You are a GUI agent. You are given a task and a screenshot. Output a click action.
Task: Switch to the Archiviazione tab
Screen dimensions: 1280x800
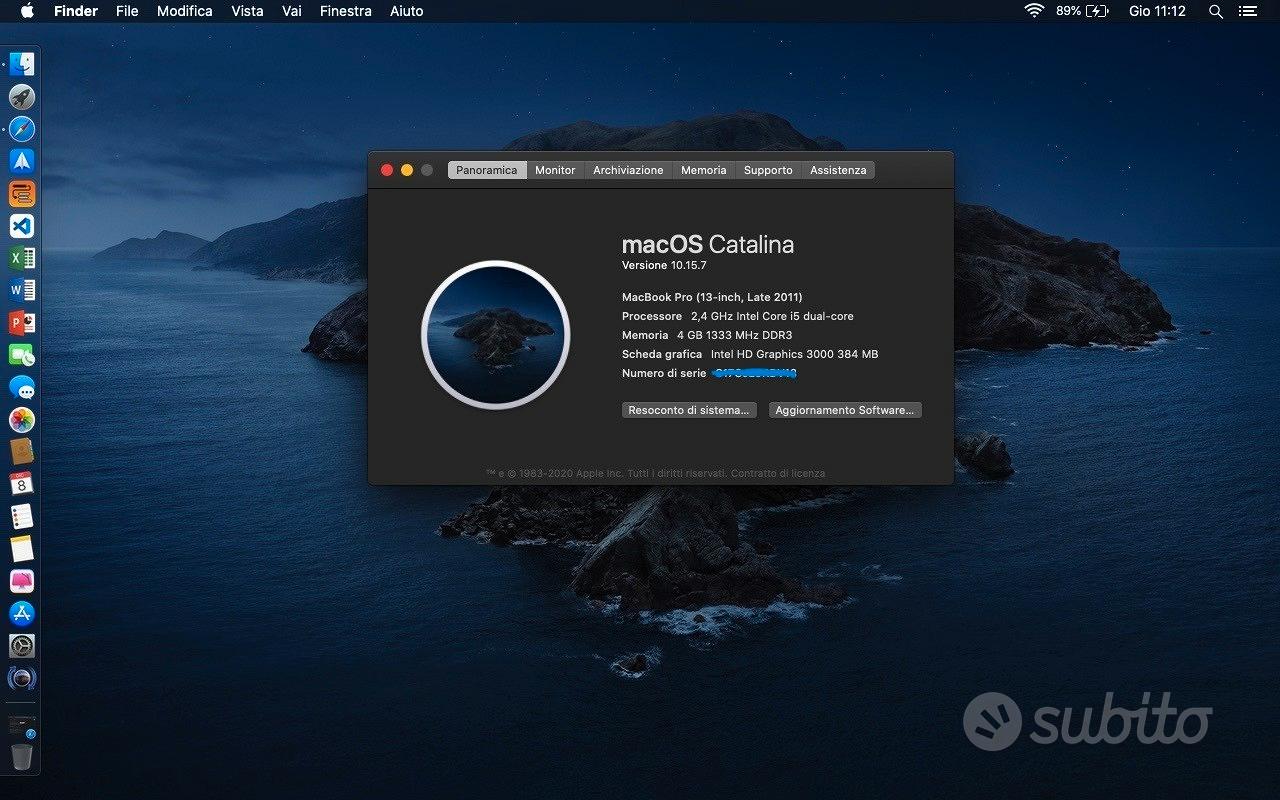pos(628,170)
